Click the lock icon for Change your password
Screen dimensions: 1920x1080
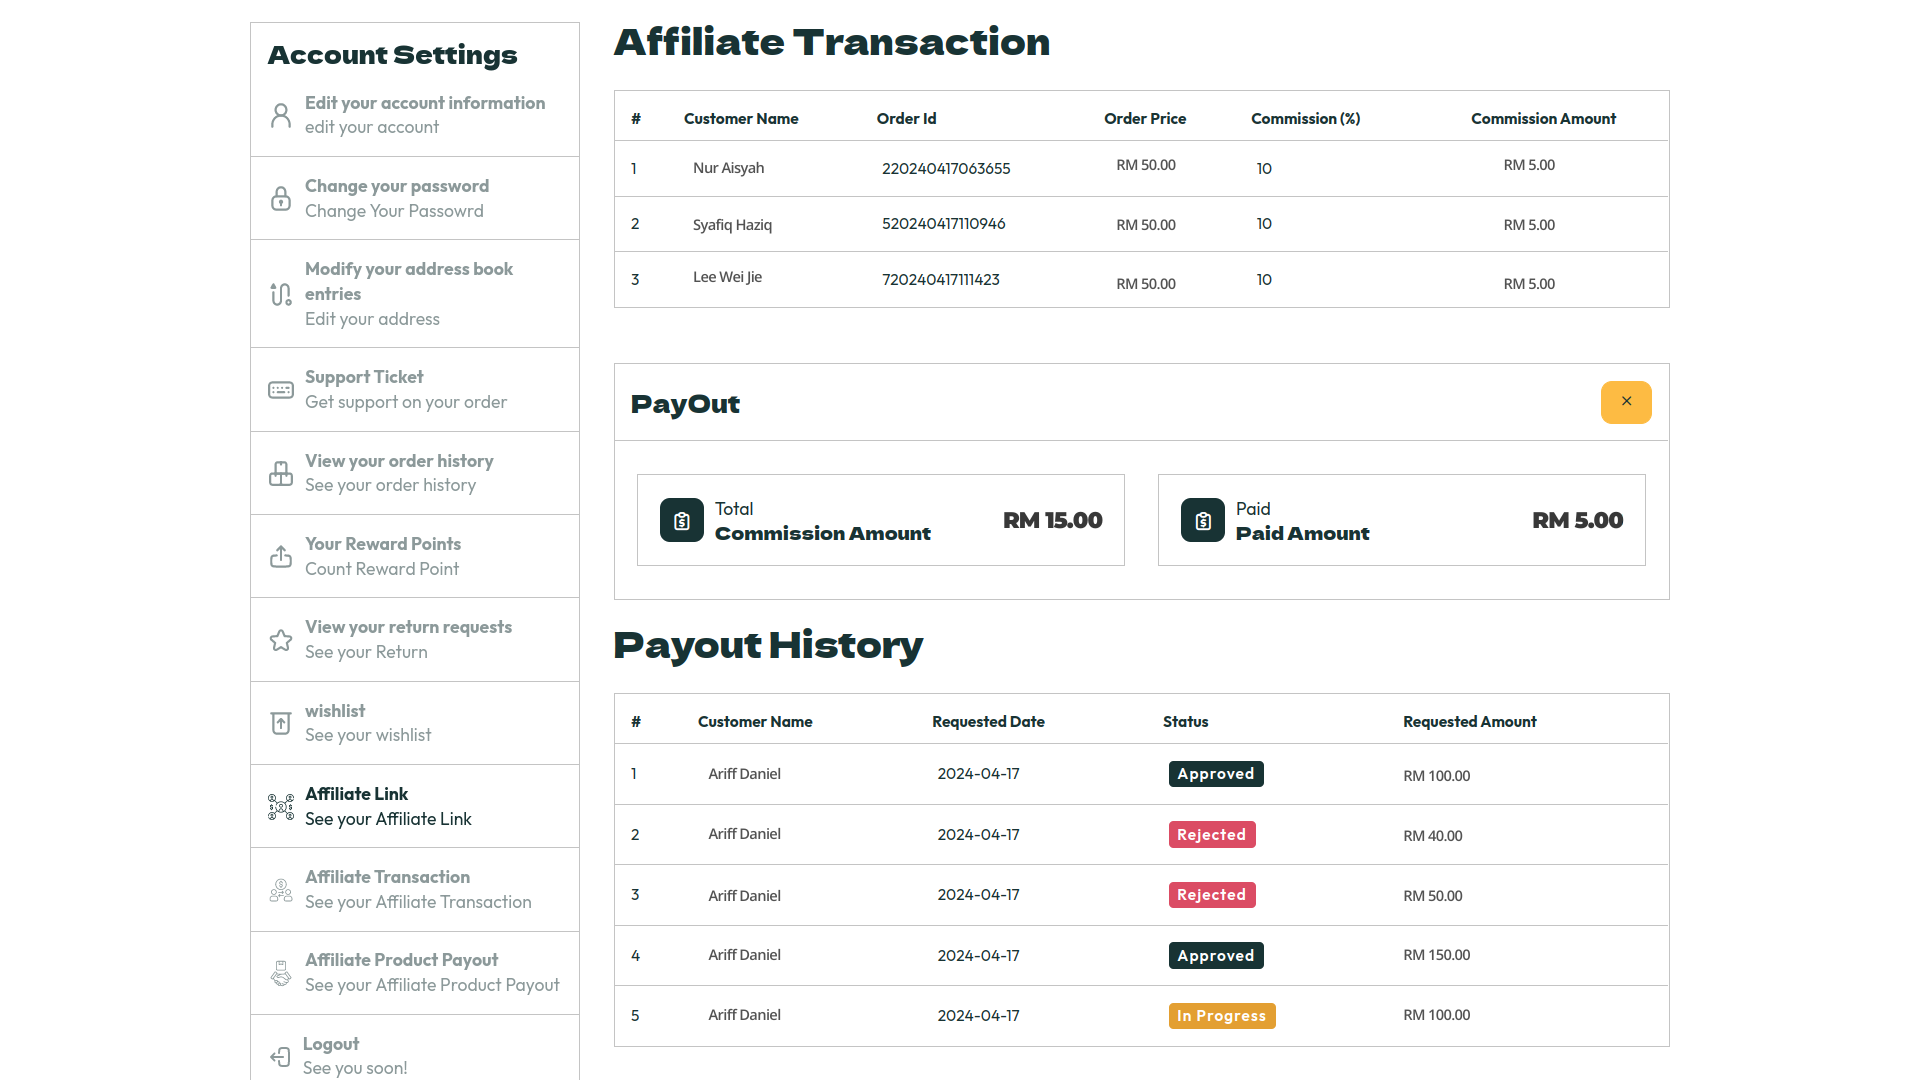[281, 198]
